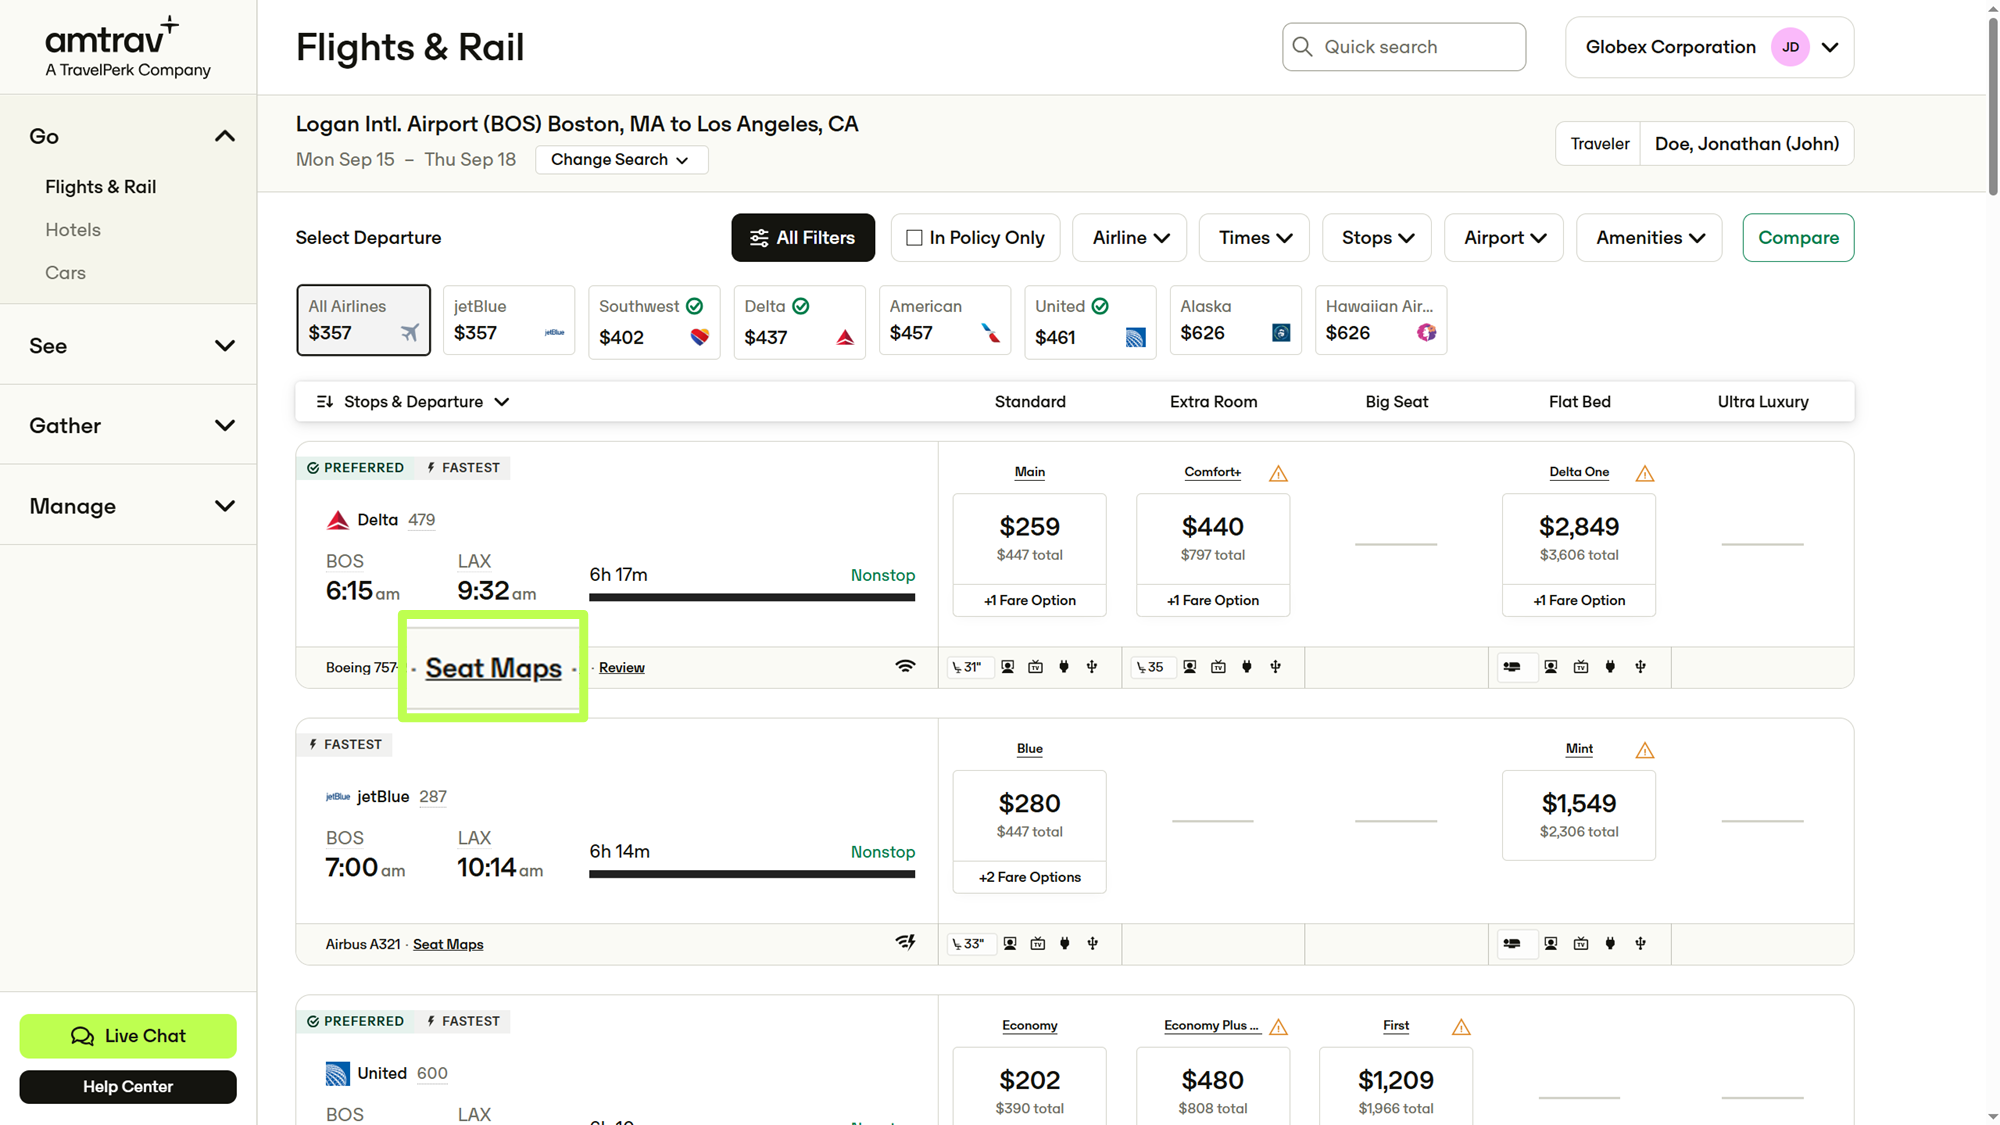Open Cars in the sidebar

(65, 273)
